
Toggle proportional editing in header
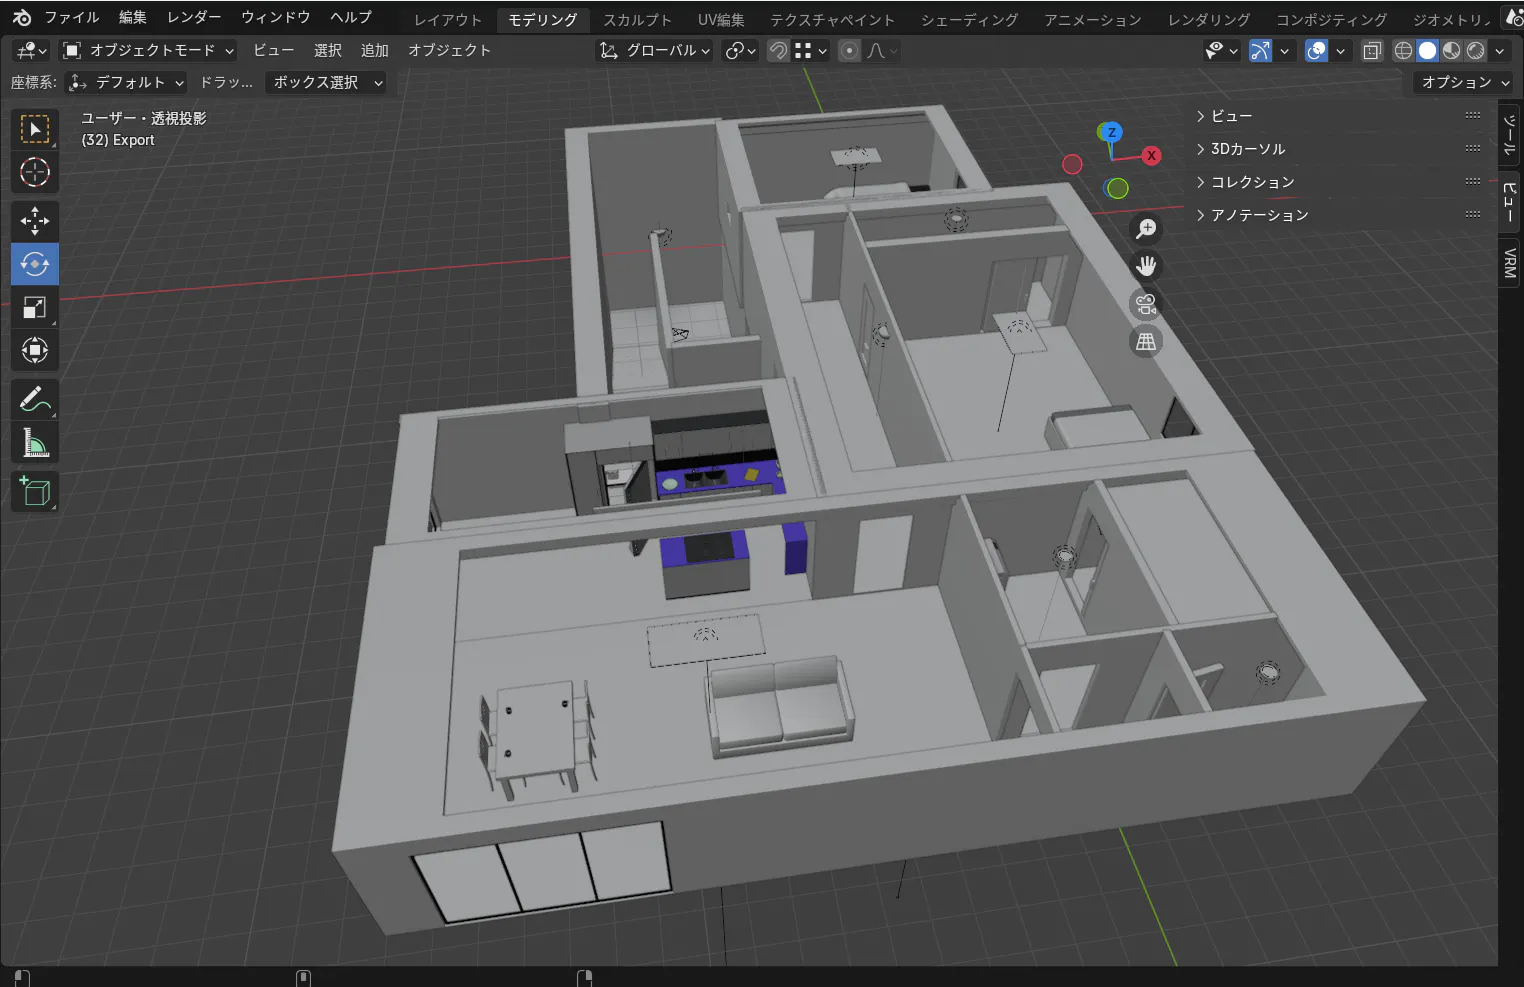849,51
